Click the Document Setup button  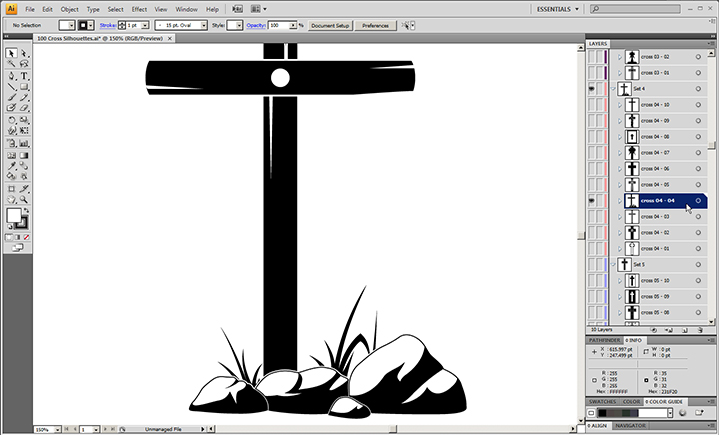coord(329,25)
